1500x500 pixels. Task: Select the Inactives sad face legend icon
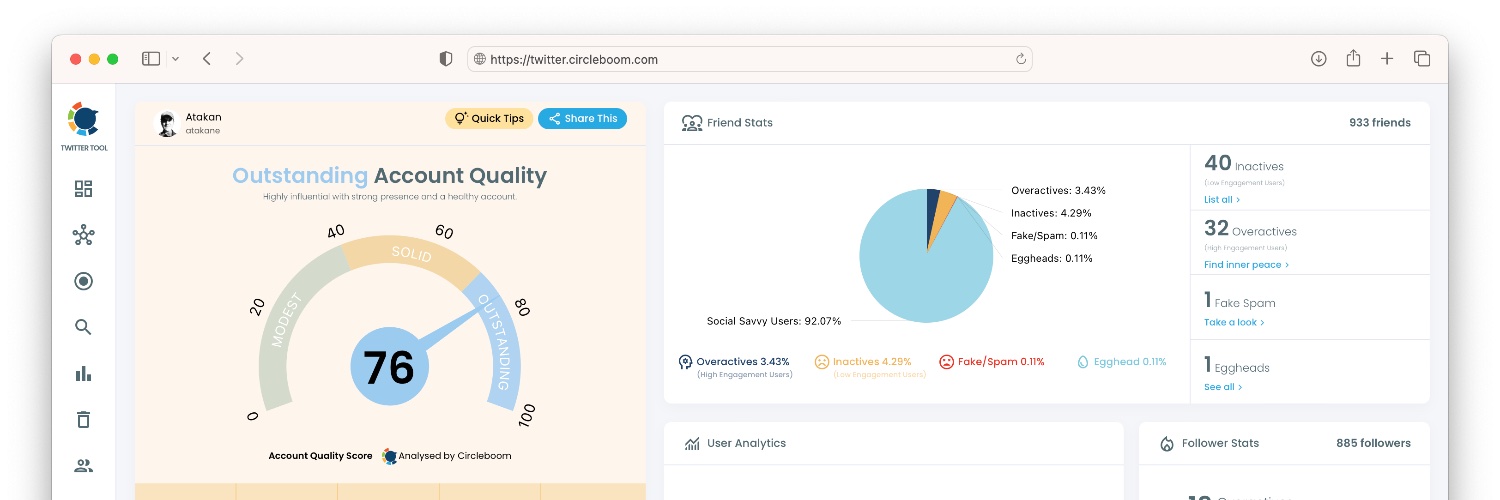(x=821, y=362)
